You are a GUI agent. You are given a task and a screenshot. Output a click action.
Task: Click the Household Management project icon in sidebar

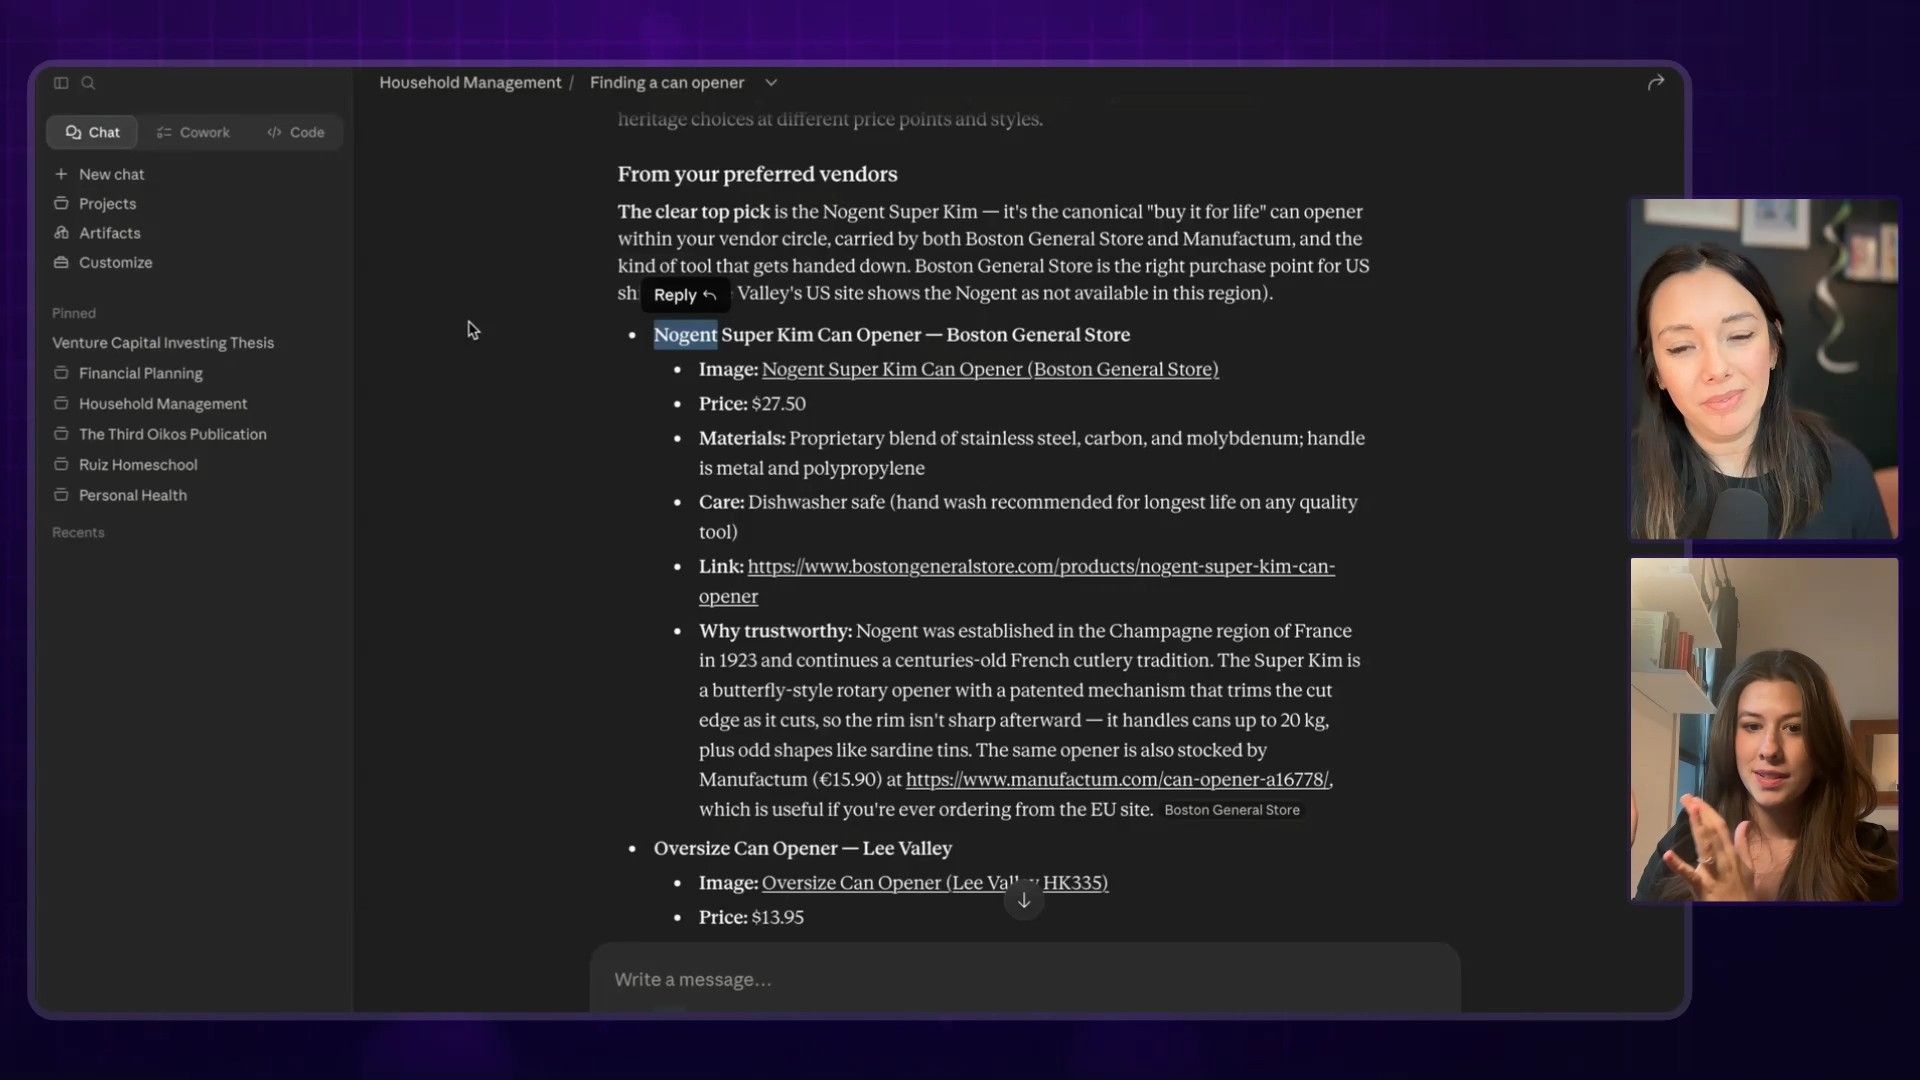coord(61,404)
